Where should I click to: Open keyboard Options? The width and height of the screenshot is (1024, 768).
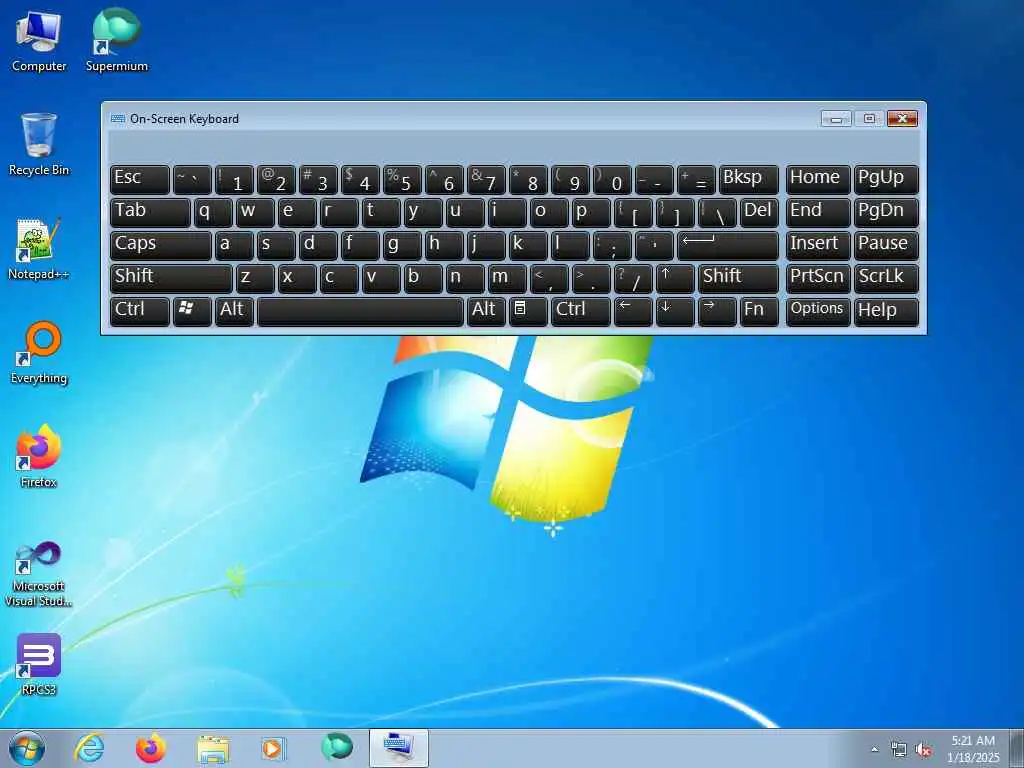tap(818, 312)
